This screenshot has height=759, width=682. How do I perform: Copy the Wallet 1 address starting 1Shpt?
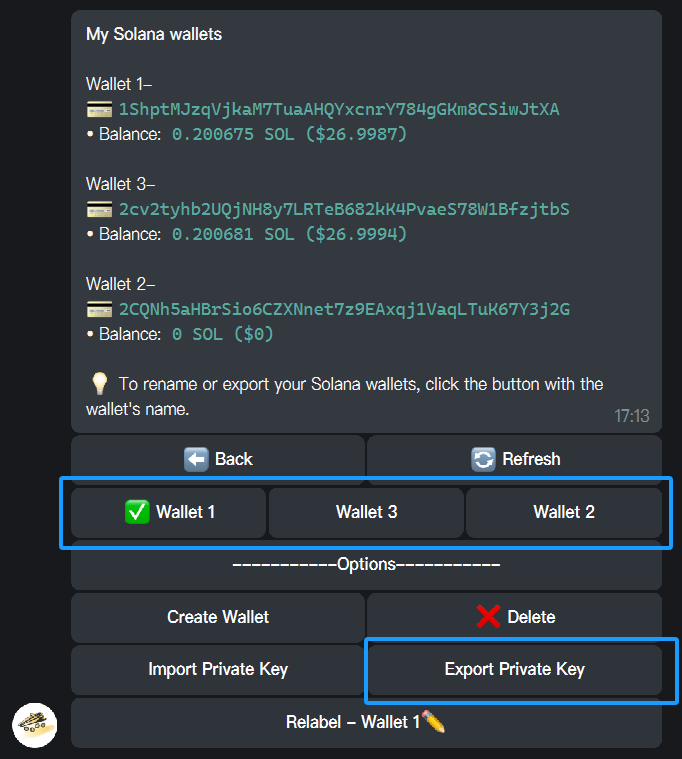tap(339, 109)
